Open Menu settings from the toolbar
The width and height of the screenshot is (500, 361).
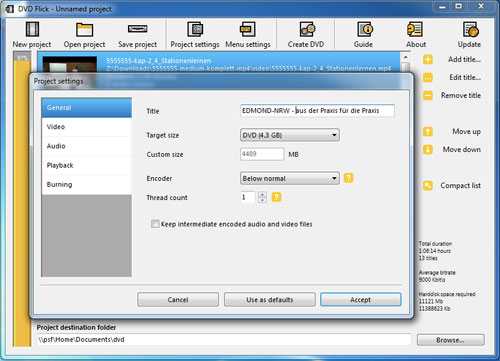pos(248,29)
